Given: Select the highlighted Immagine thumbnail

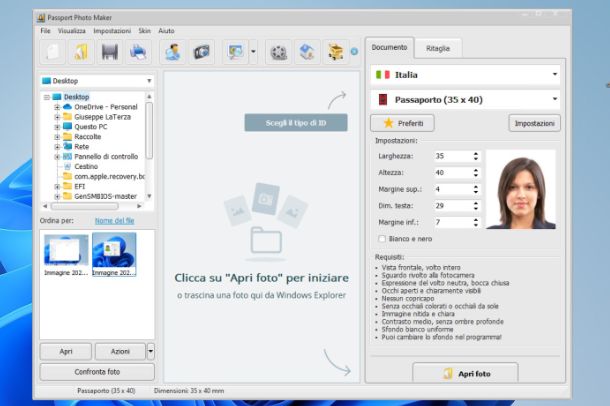Looking at the screenshot, I should 114,254.
